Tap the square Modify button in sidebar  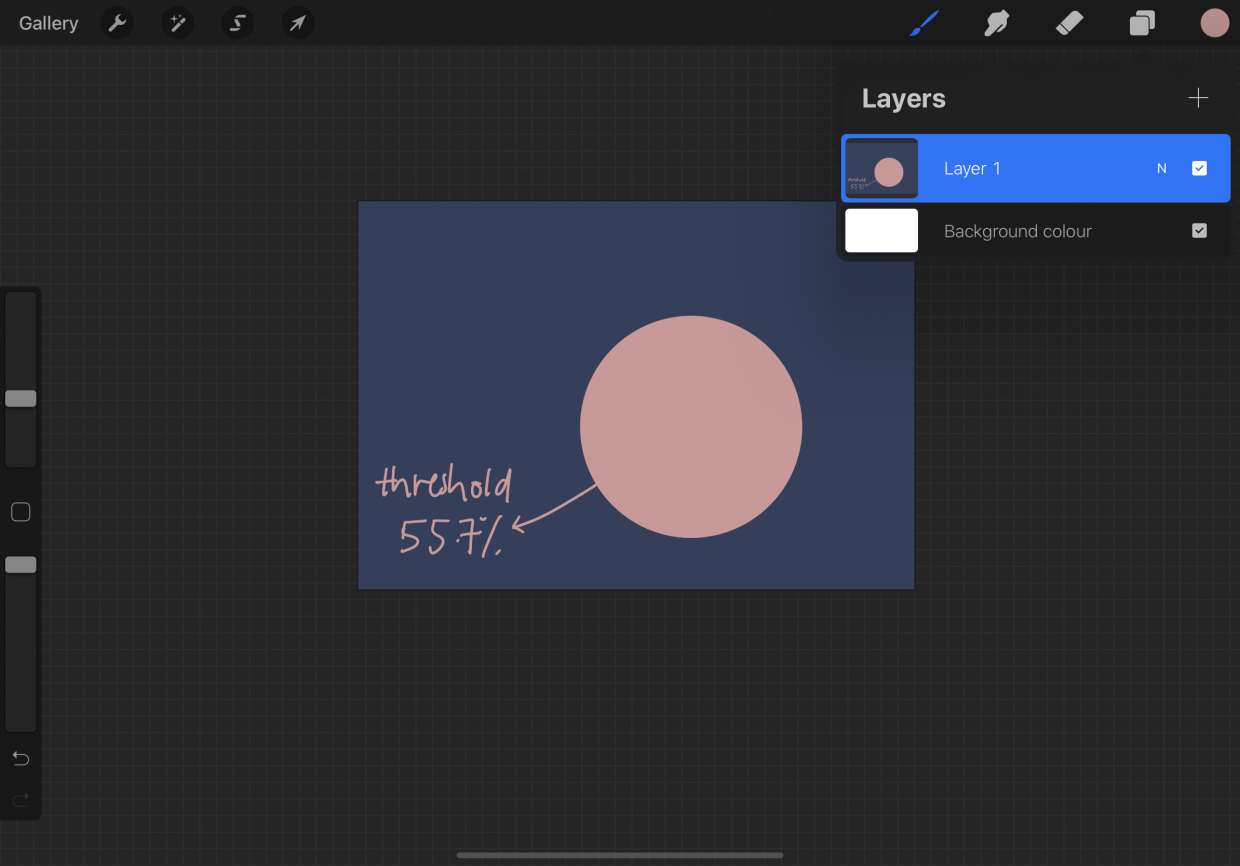[21, 512]
